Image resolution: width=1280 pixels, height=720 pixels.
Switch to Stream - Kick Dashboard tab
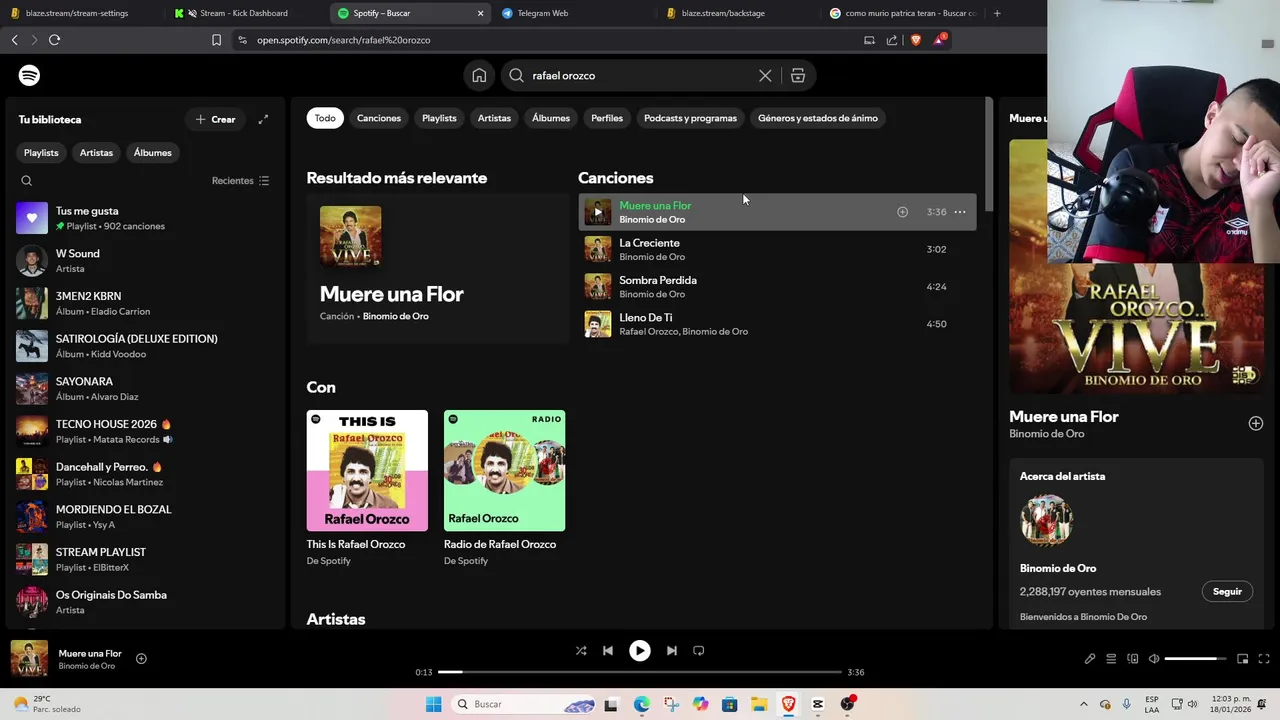click(x=246, y=13)
